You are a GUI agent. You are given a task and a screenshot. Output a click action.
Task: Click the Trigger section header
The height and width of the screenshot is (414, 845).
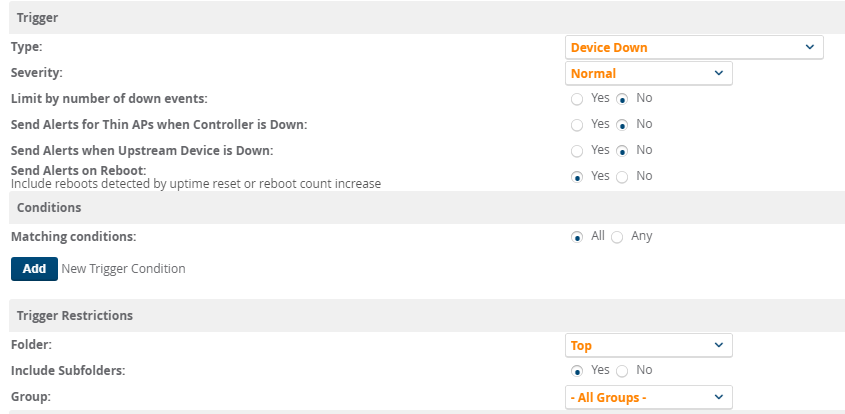(x=37, y=18)
